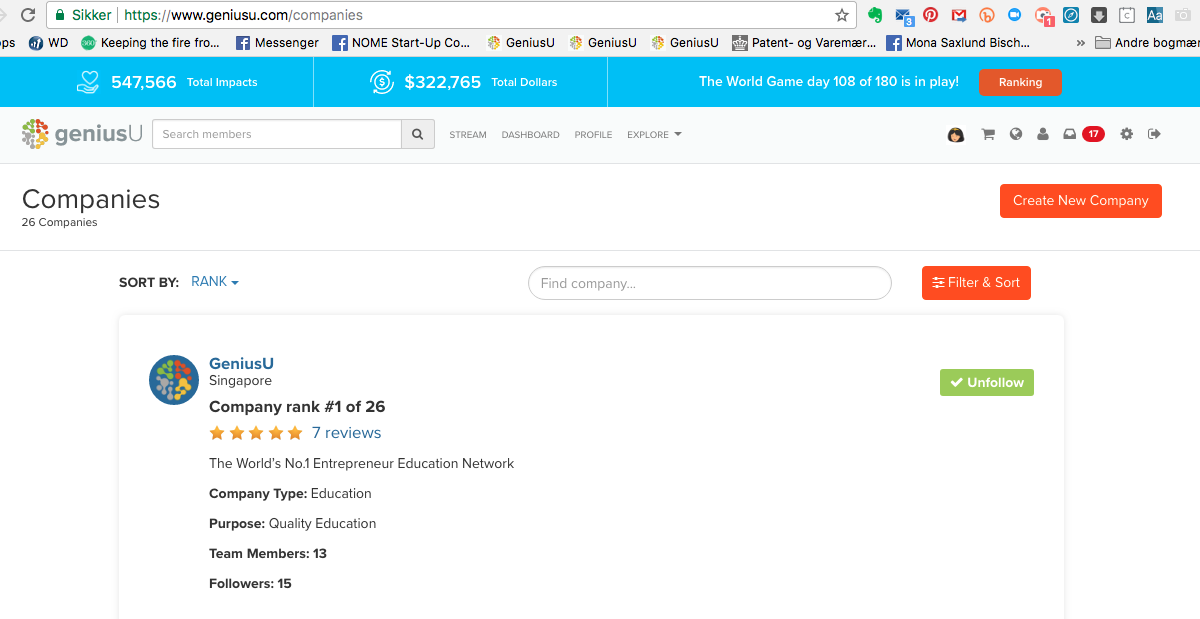The height and width of the screenshot is (619, 1200).
Task: Open the download arrow extension icon
Action: tap(1099, 15)
